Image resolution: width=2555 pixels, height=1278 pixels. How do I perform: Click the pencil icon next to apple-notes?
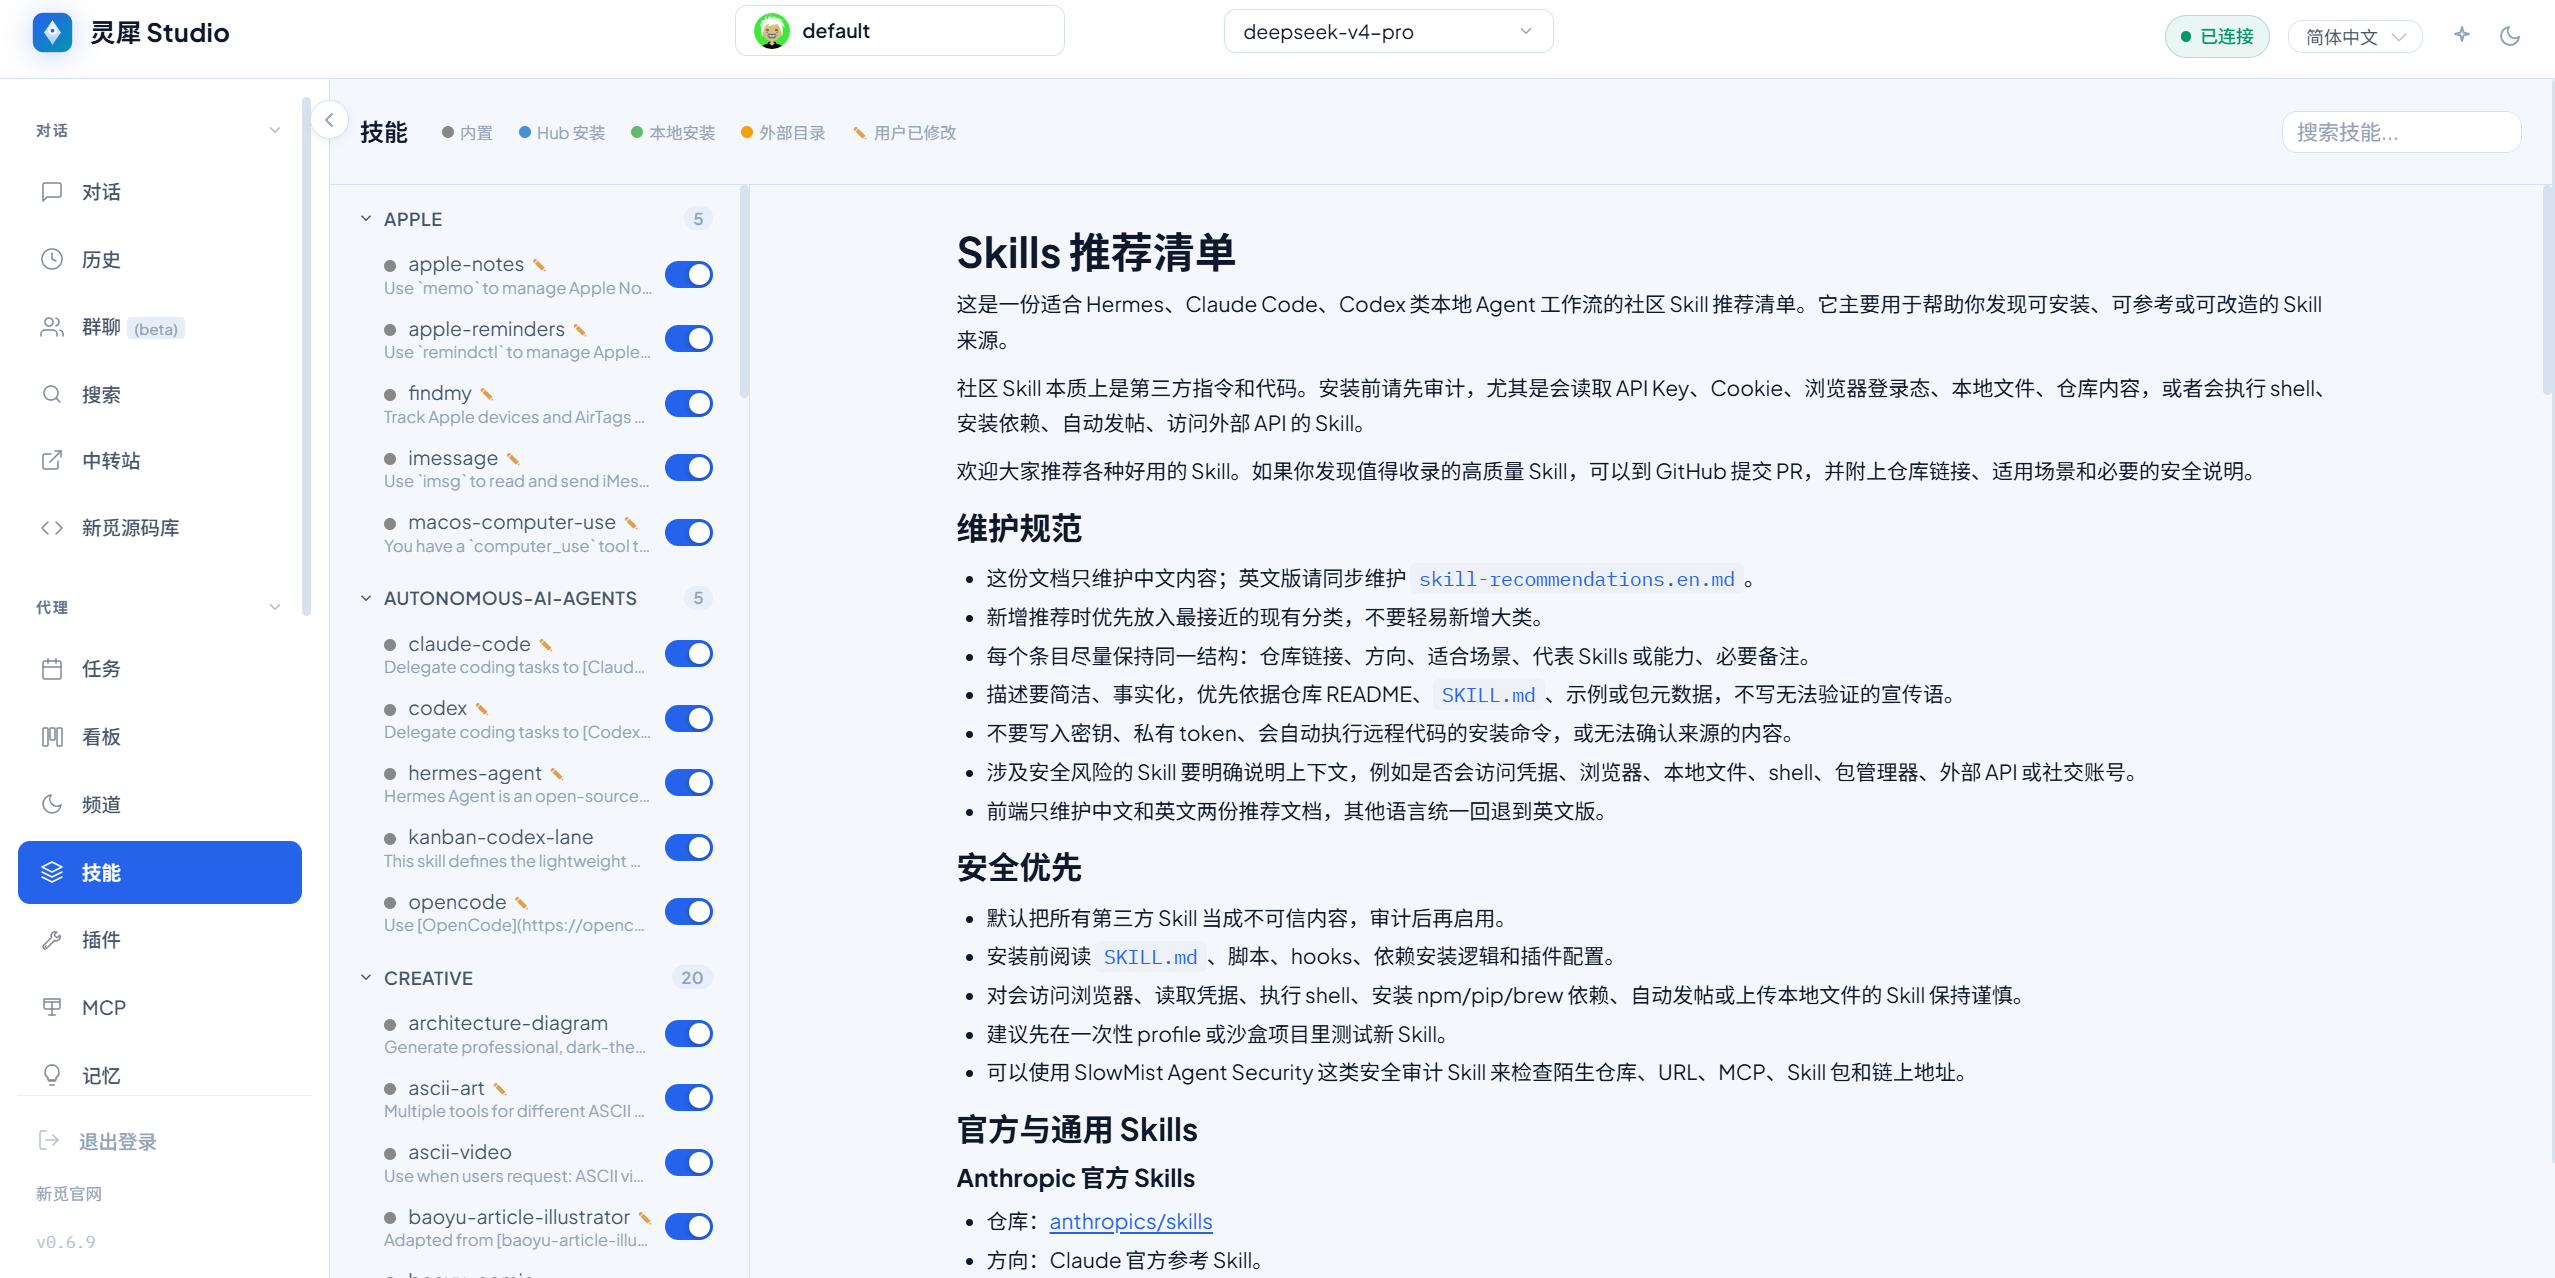539,265
